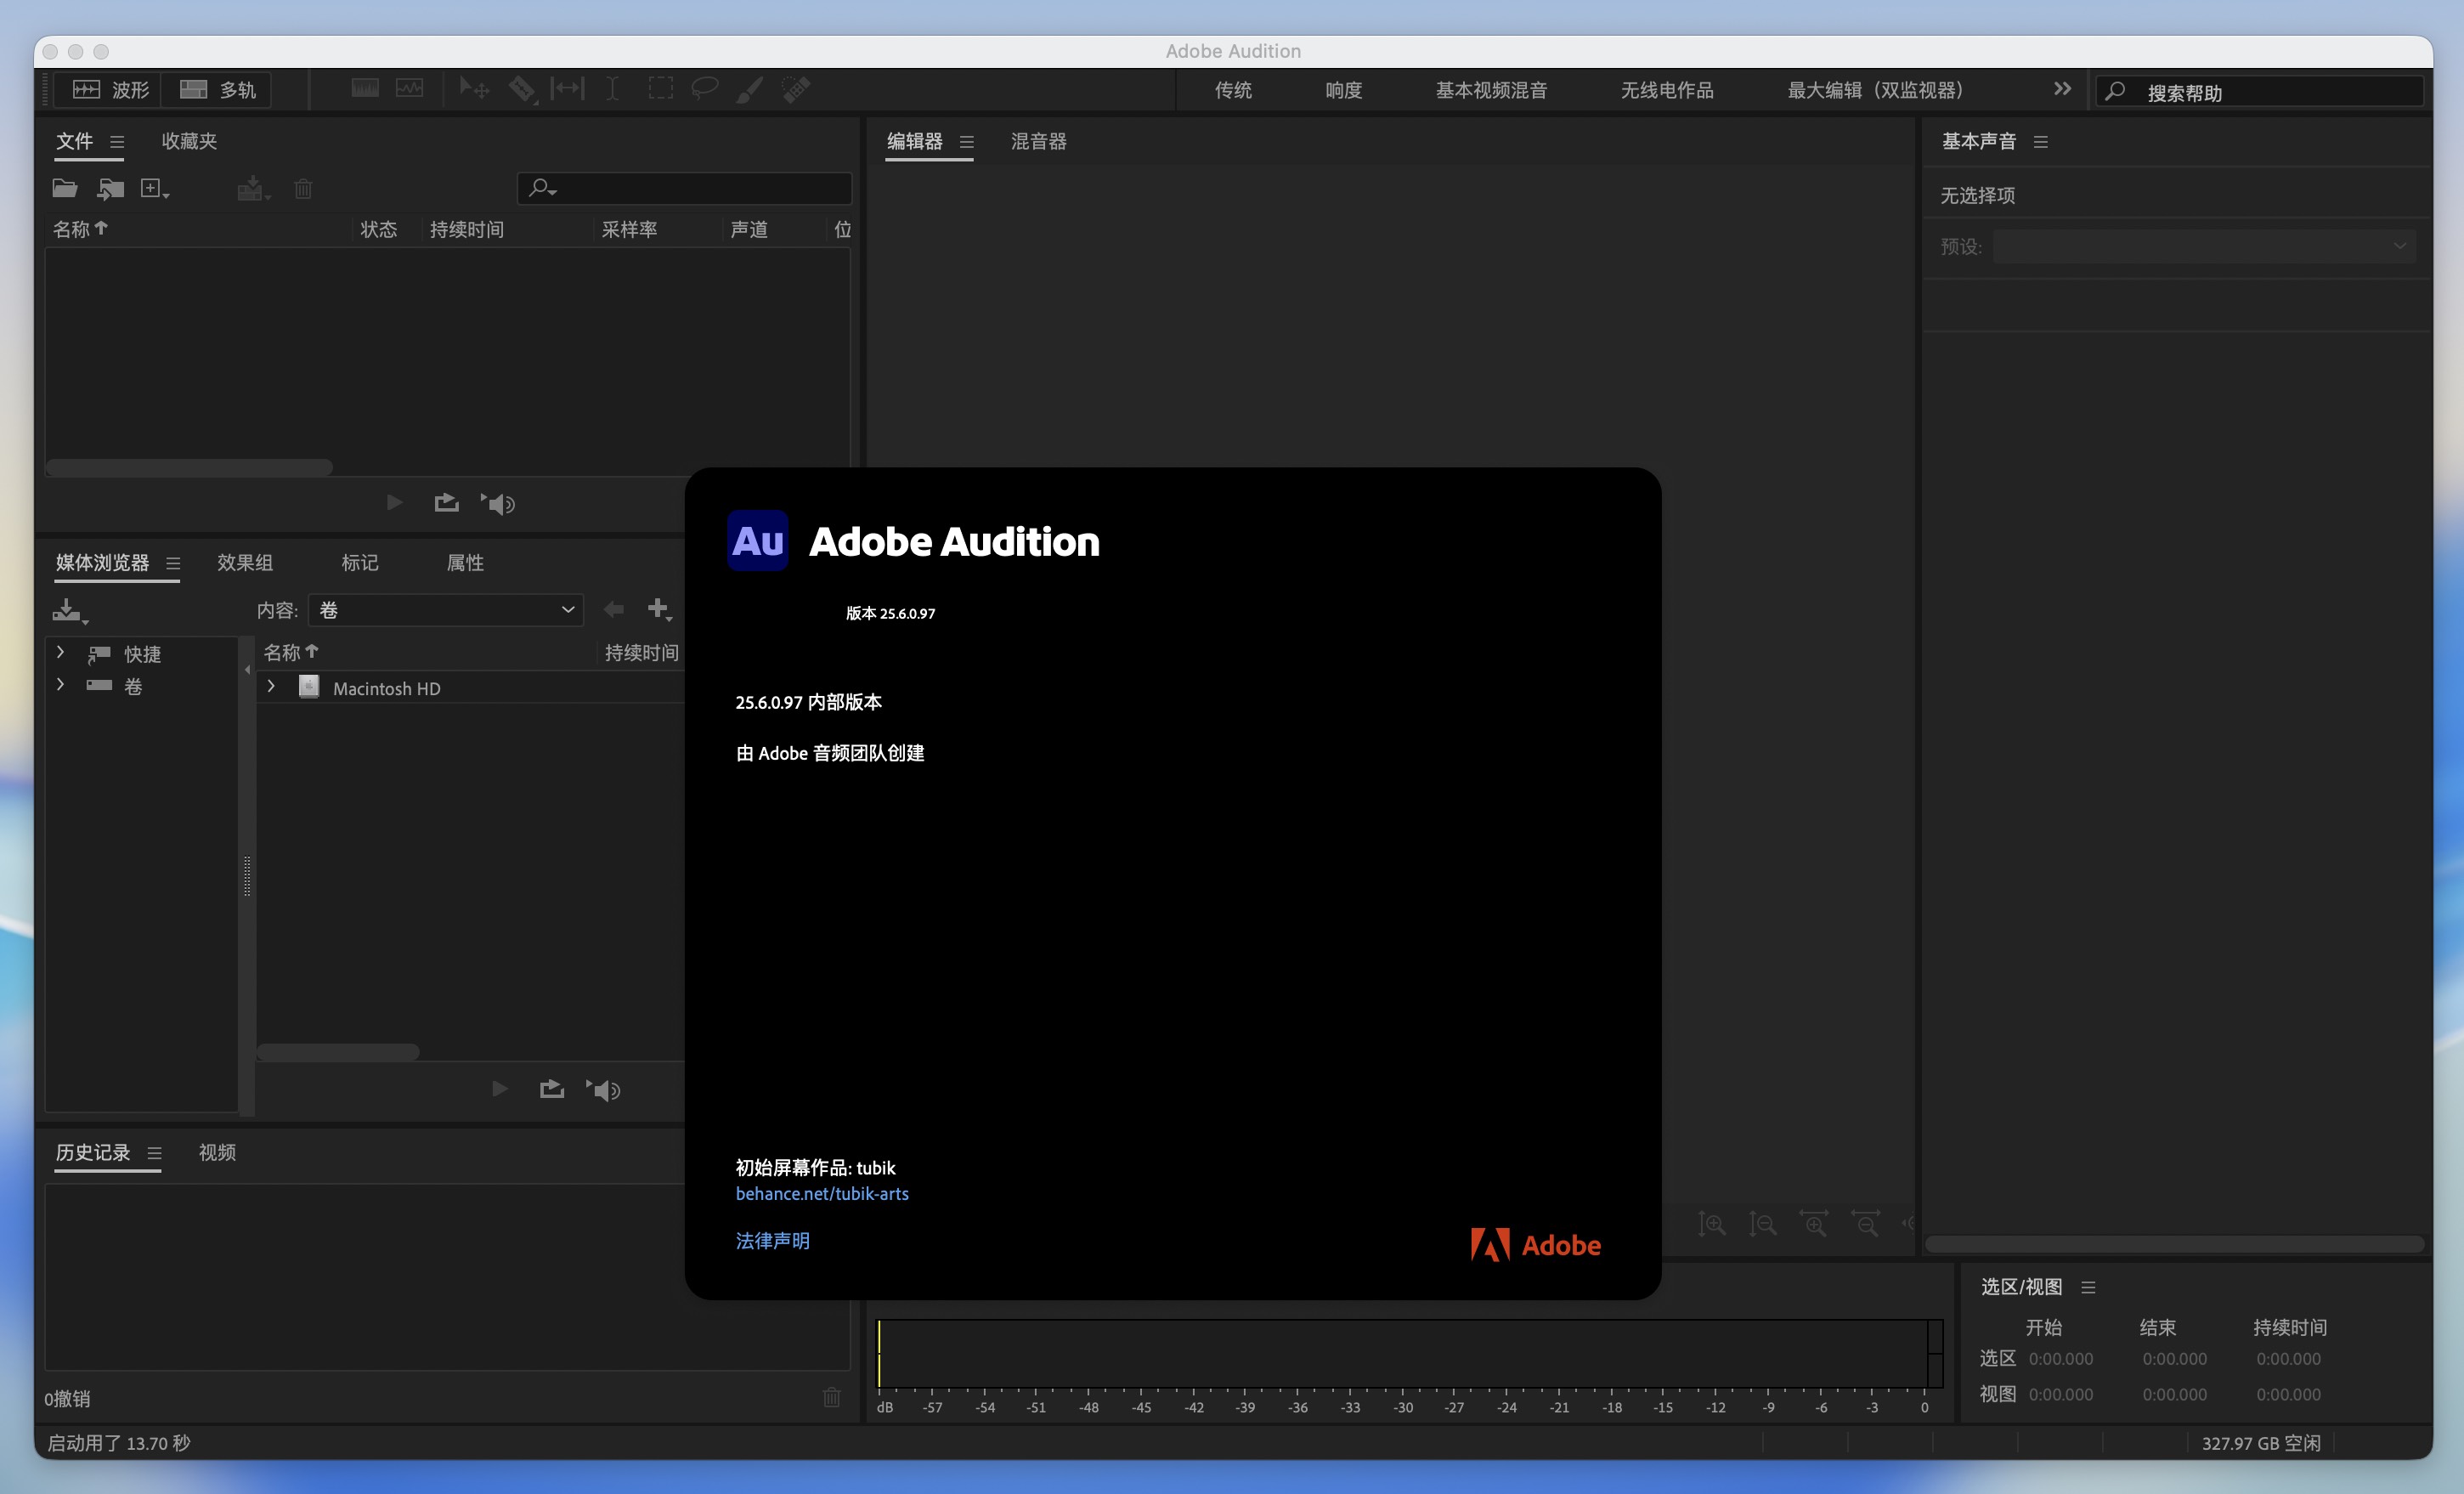
Task: Open a file using the open folder icon
Action: click(63, 188)
